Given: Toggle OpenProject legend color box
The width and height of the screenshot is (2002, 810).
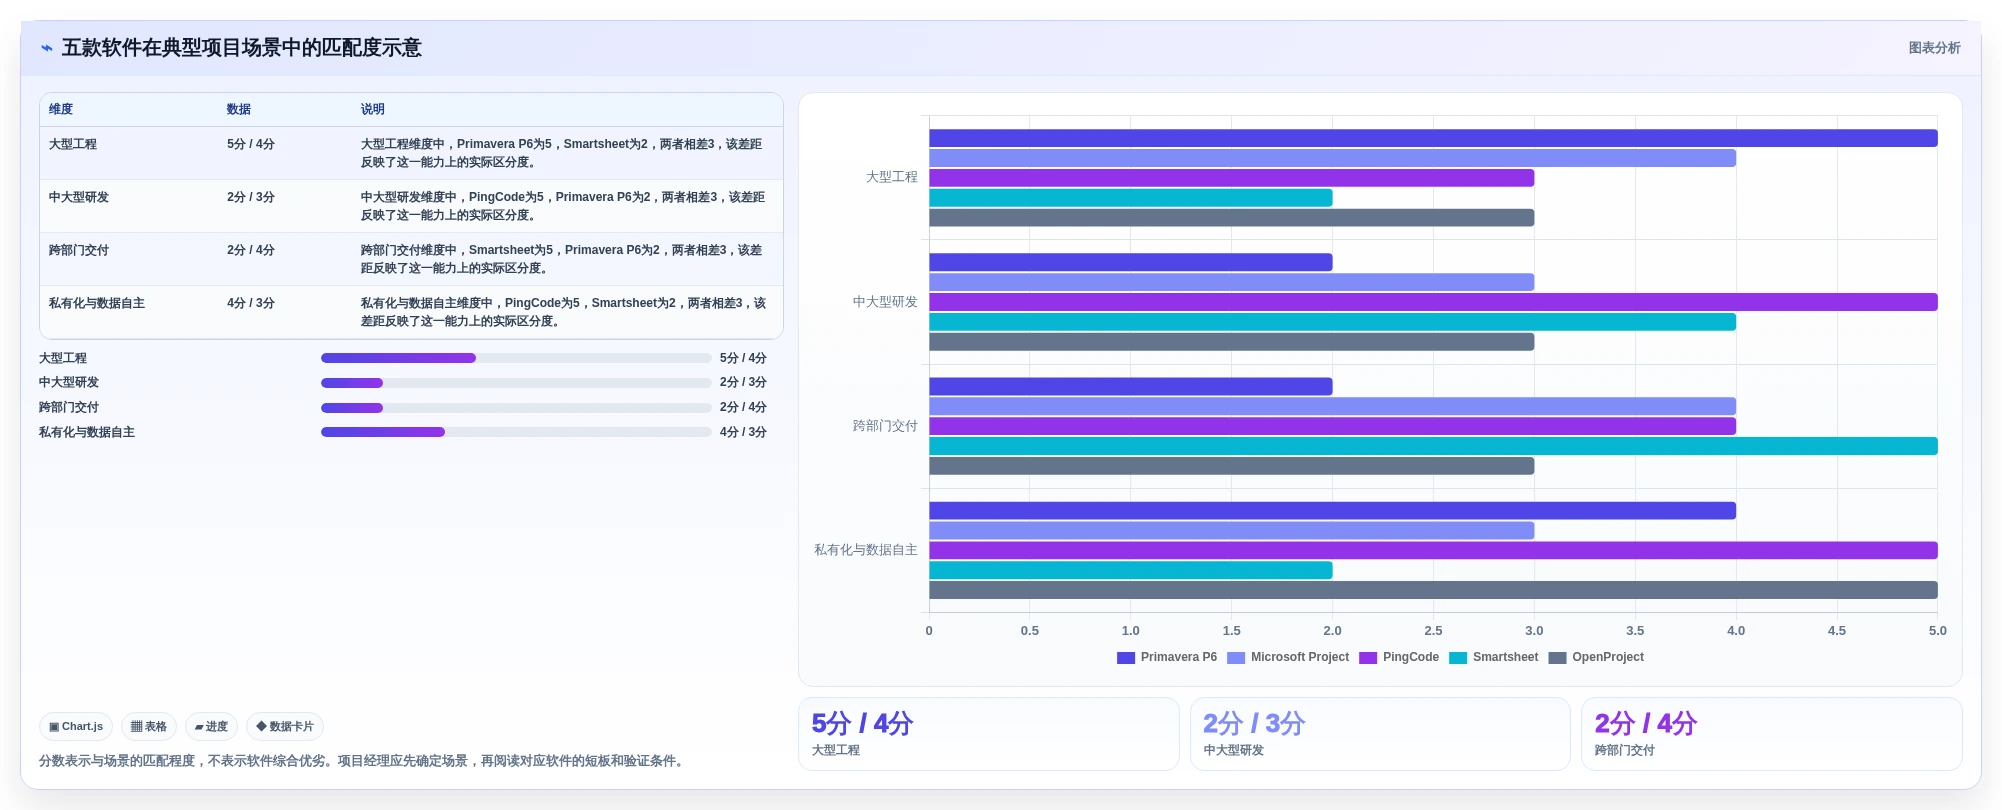Looking at the screenshot, I should tap(1557, 658).
